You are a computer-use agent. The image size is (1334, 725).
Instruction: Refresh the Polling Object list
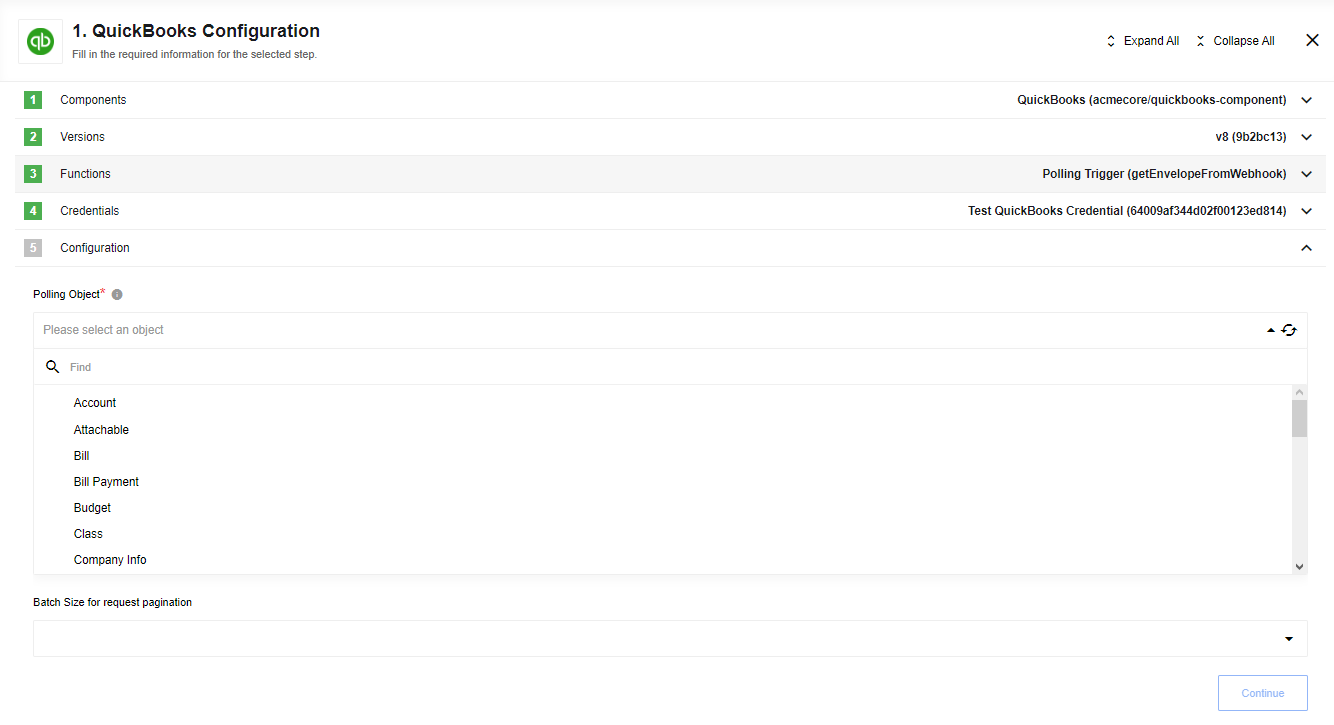click(x=1289, y=330)
